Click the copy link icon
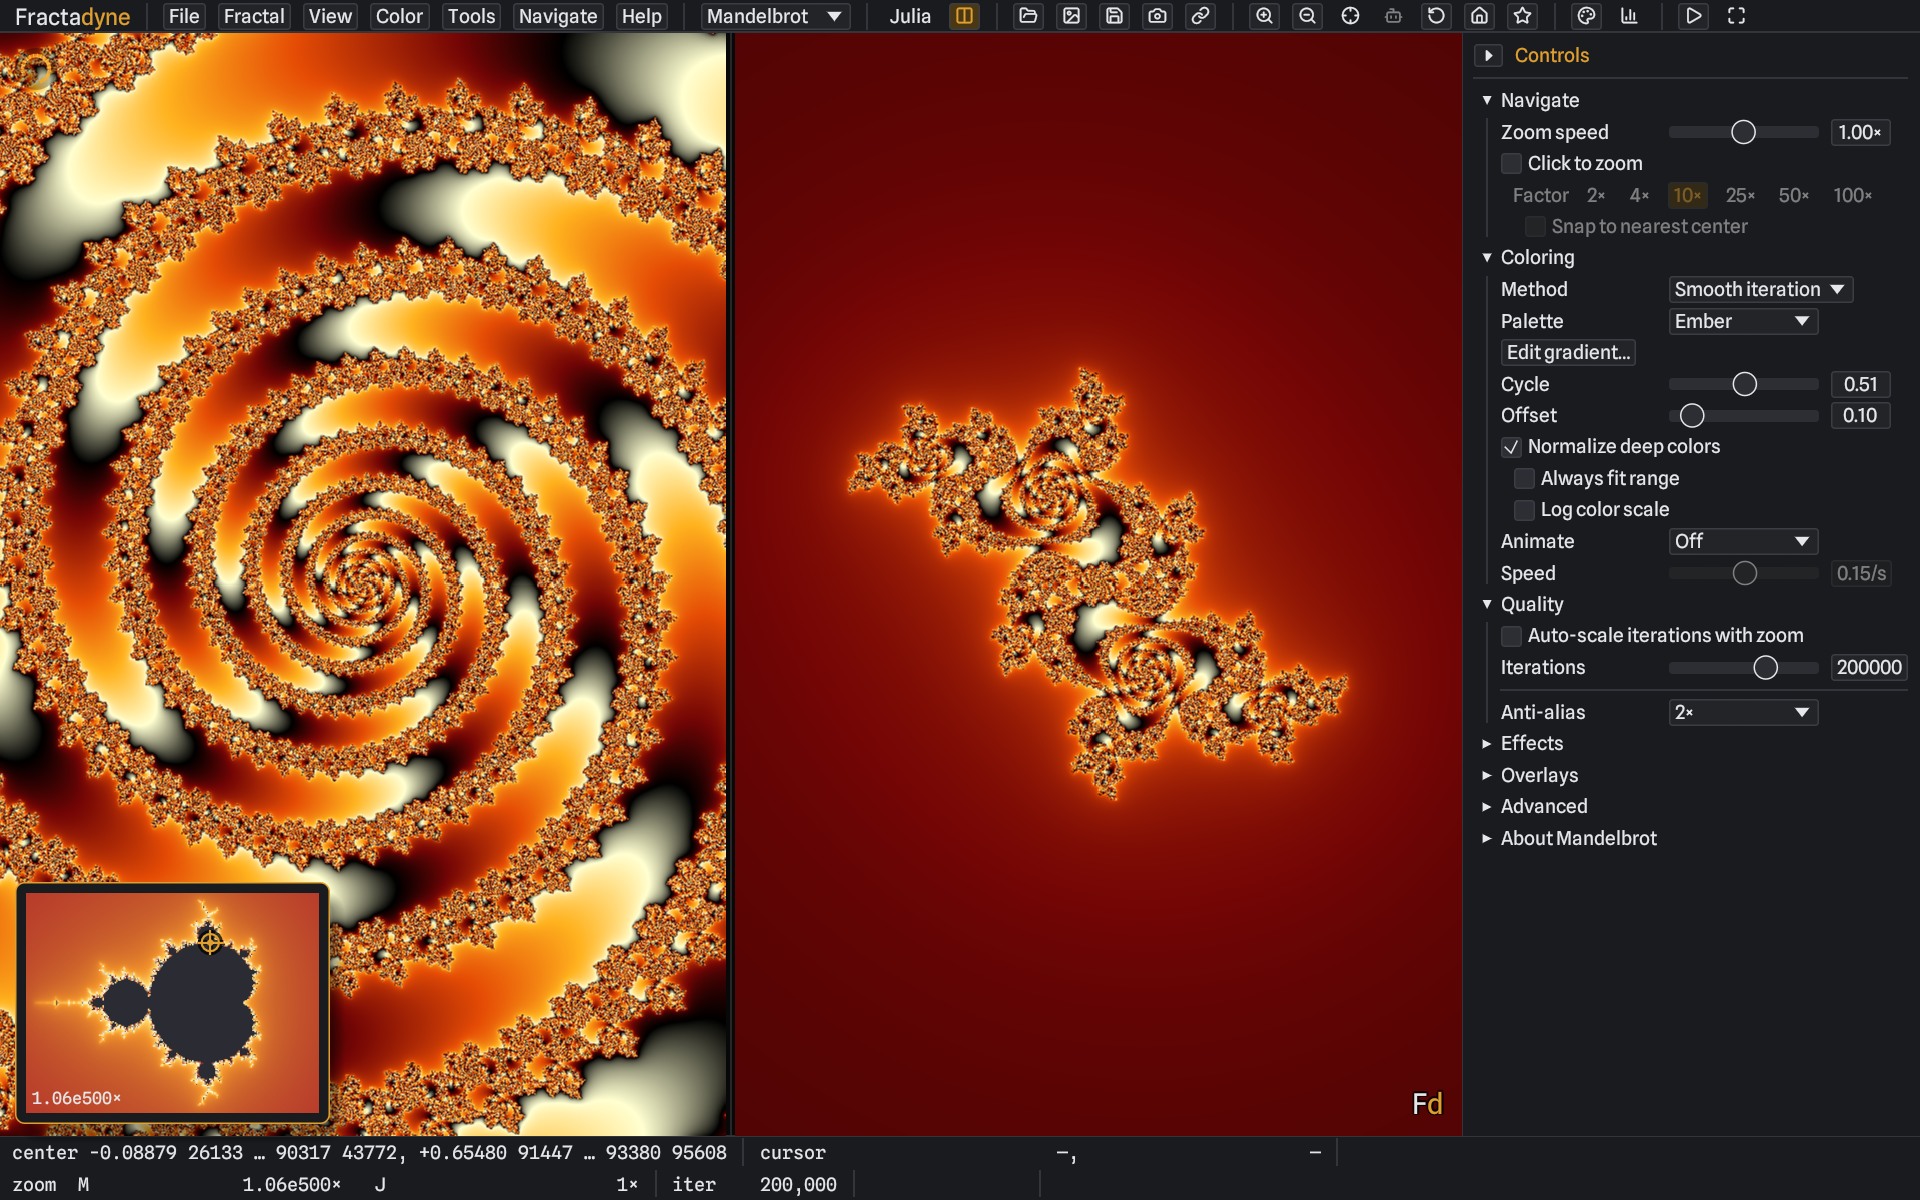Image resolution: width=1920 pixels, height=1200 pixels. tap(1200, 16)
